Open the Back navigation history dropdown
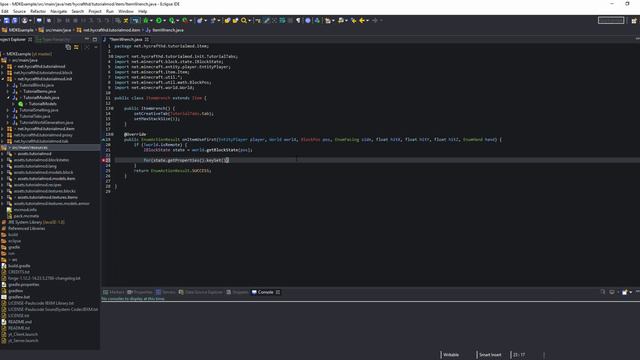The height and width of the screenshot is (360, 640). (x=367, y=20)
